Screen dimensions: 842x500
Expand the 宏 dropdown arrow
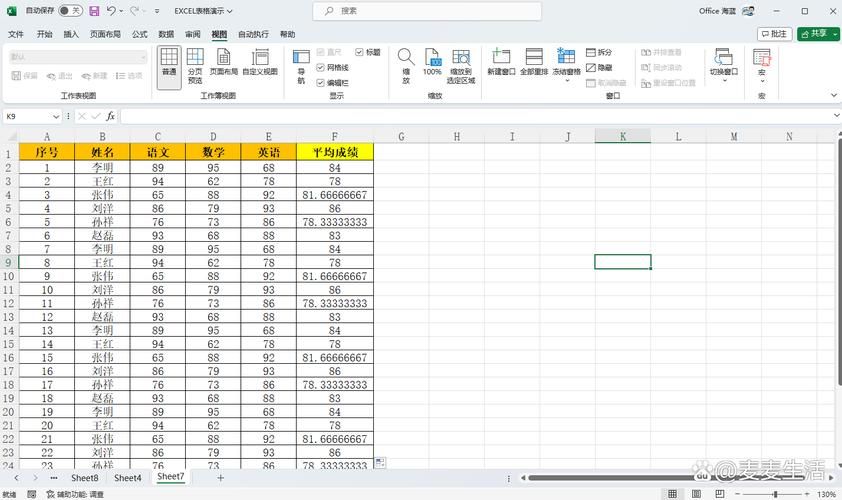(x=761, y=81)
